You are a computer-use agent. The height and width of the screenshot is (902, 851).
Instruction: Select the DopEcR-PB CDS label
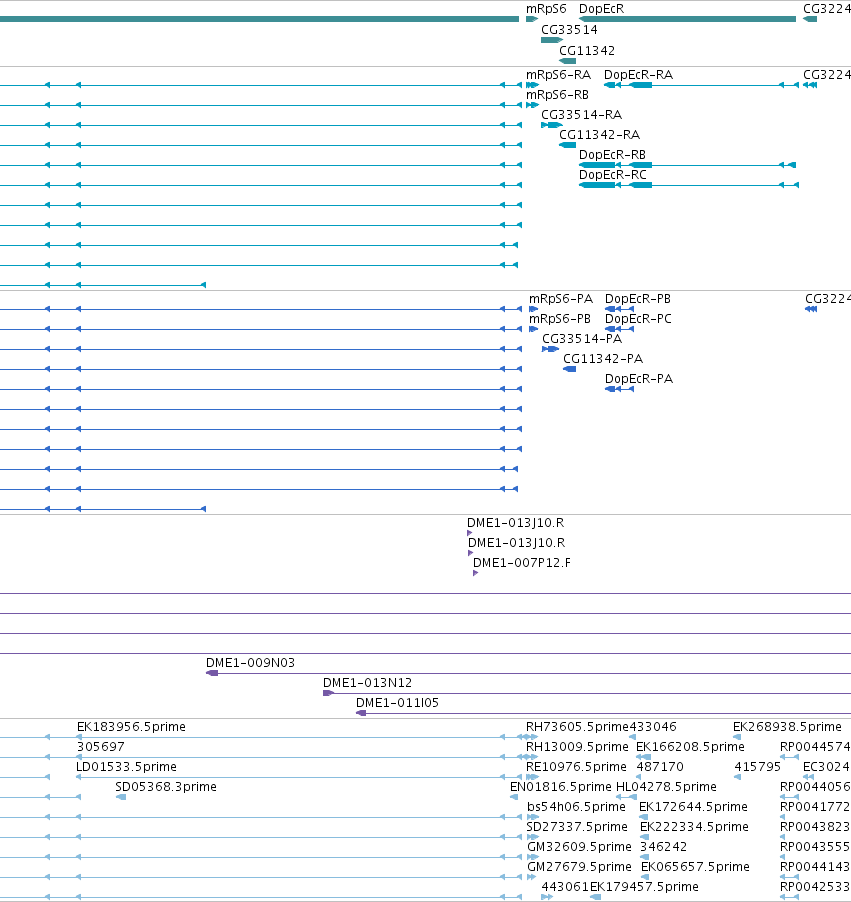pyautogui.click(x=638, y=299)
